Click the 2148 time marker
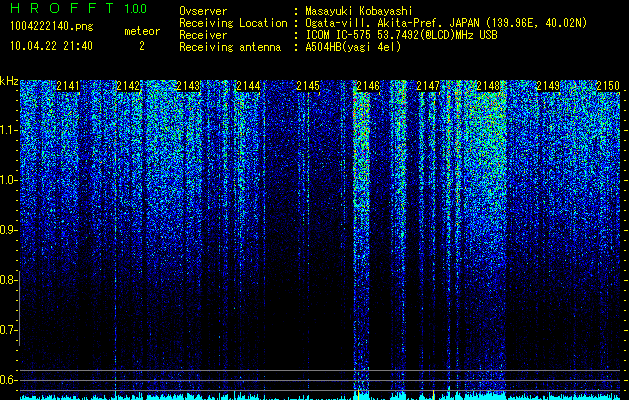Screen dimensions: 629x400 pyautogui.click(x=488, y=86)
